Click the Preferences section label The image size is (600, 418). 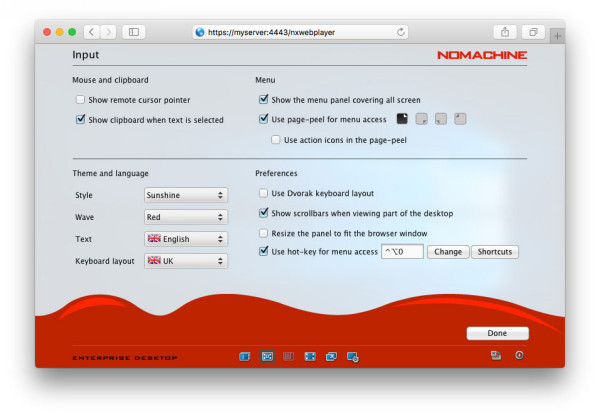point(276,173)
